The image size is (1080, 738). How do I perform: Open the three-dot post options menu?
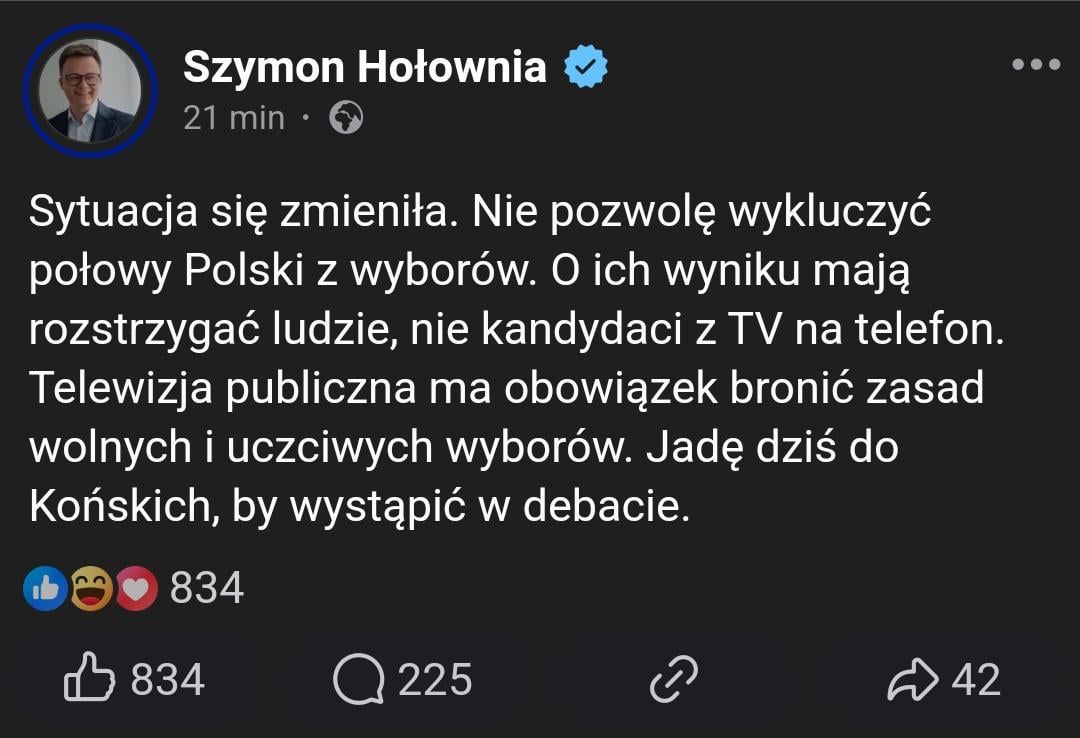[x=1036, y=64]
